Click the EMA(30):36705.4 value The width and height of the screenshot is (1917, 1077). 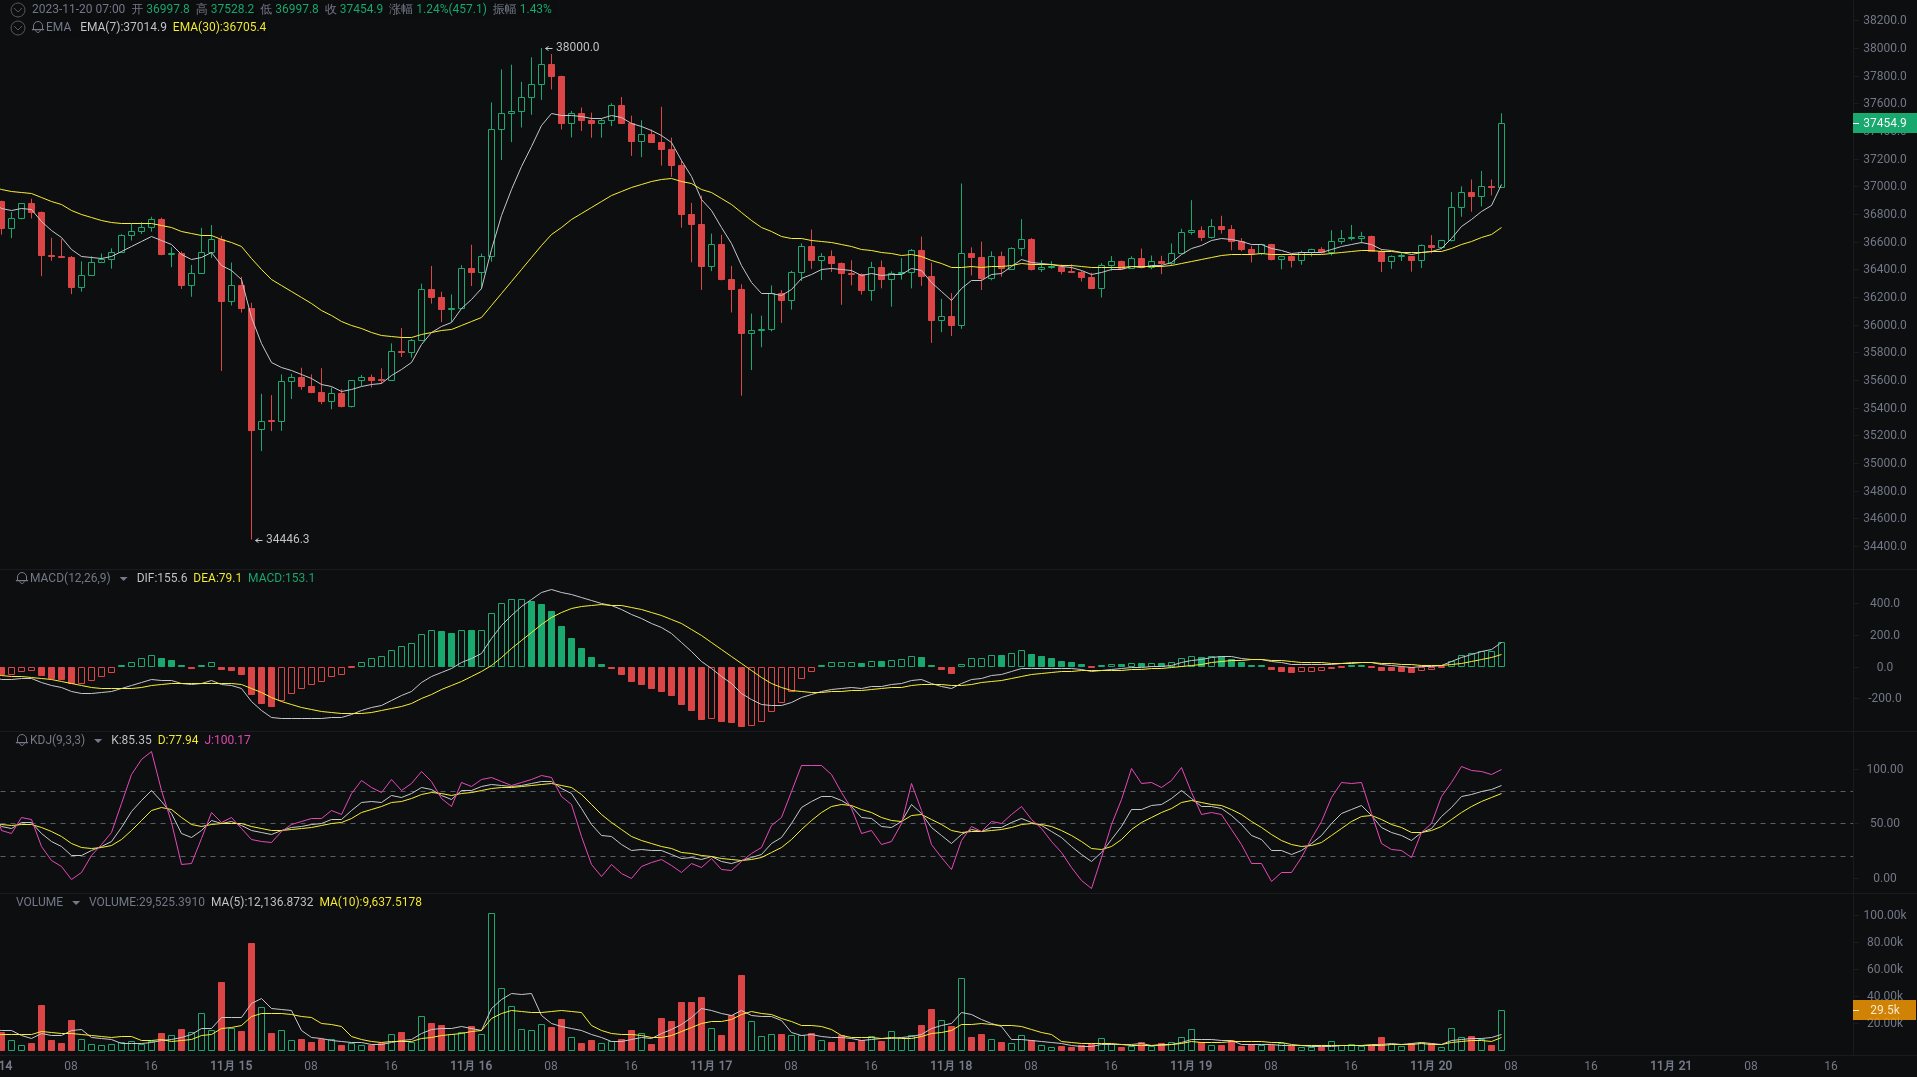pos(219,27)
